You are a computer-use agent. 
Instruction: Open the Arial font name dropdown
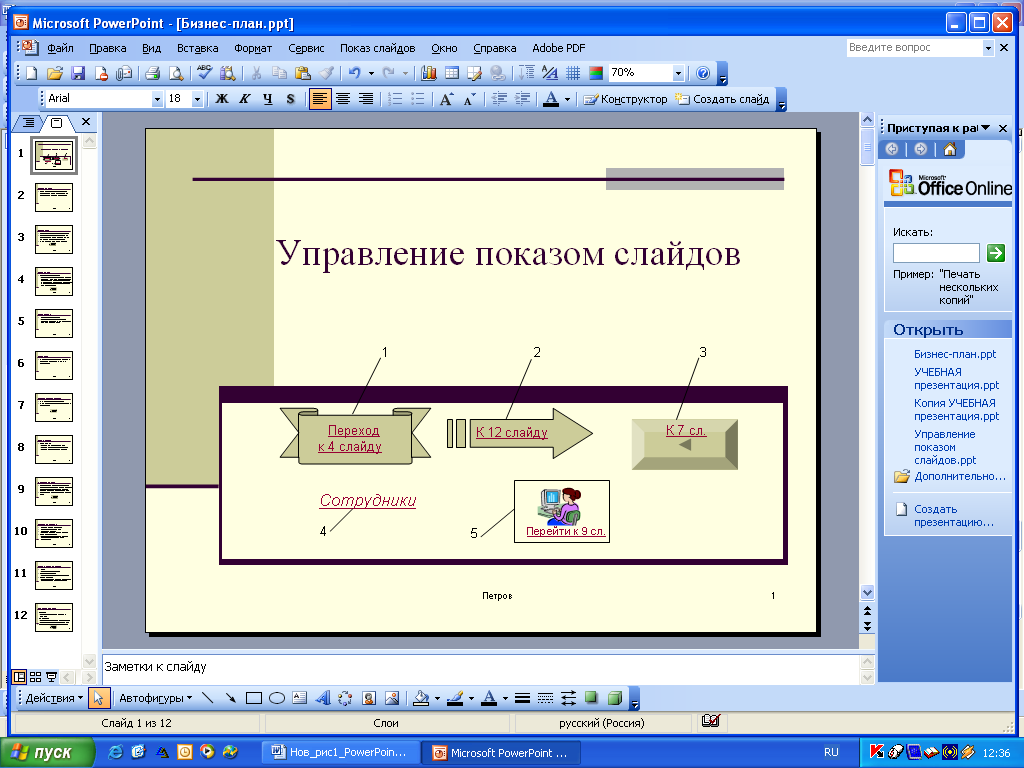tap(157, 99)
